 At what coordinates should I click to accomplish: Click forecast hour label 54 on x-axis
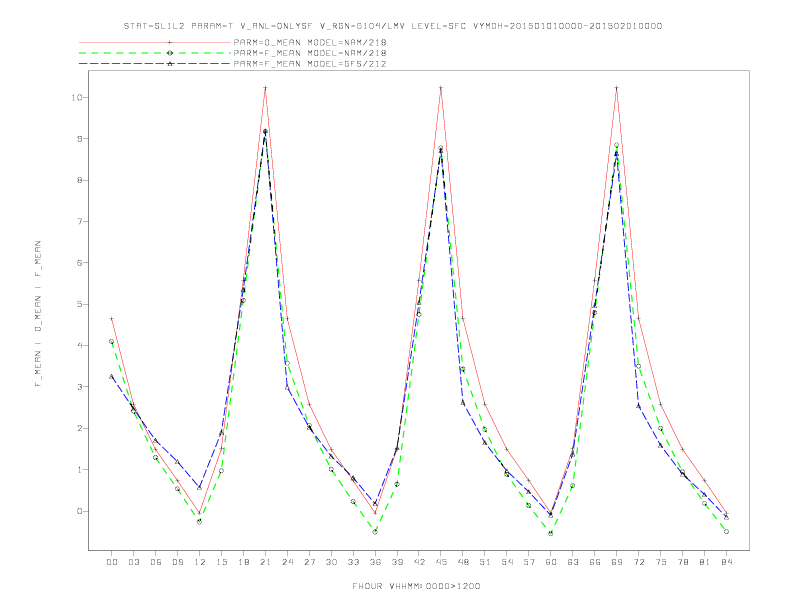click(x=507, y=562)
